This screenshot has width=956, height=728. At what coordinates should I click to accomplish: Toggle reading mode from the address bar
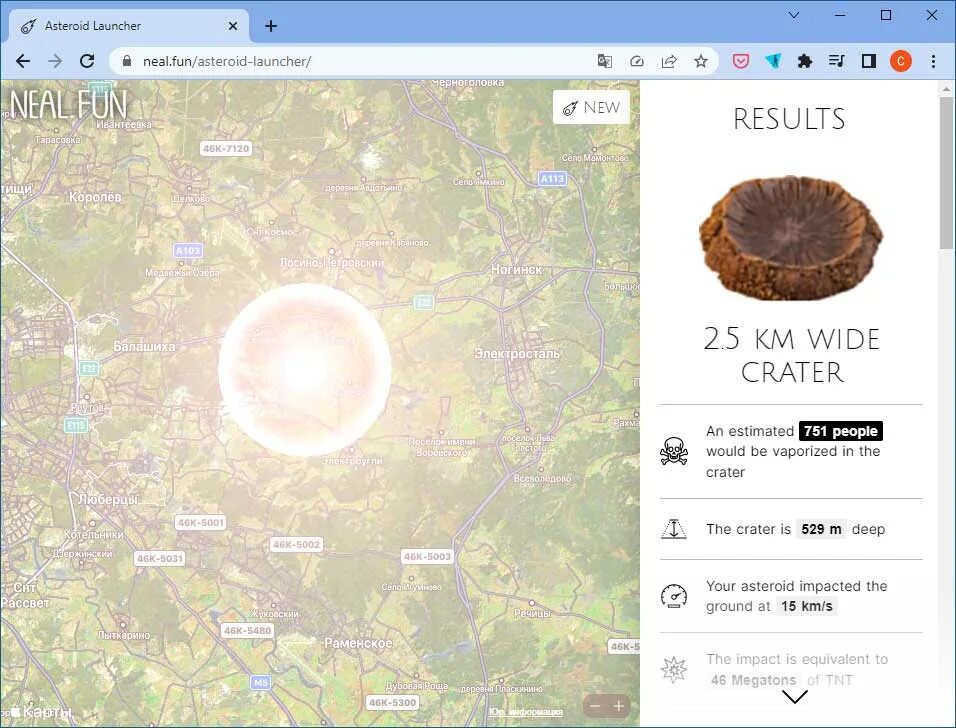tap(637, 61)
